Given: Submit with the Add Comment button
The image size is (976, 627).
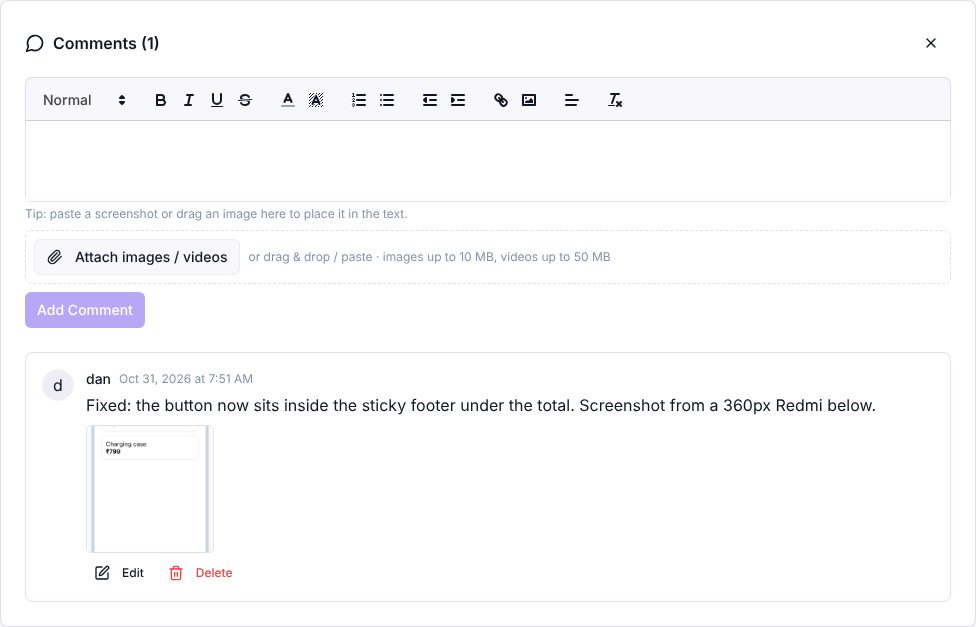Looking at the screenshot, I should (x=85, y=310).
